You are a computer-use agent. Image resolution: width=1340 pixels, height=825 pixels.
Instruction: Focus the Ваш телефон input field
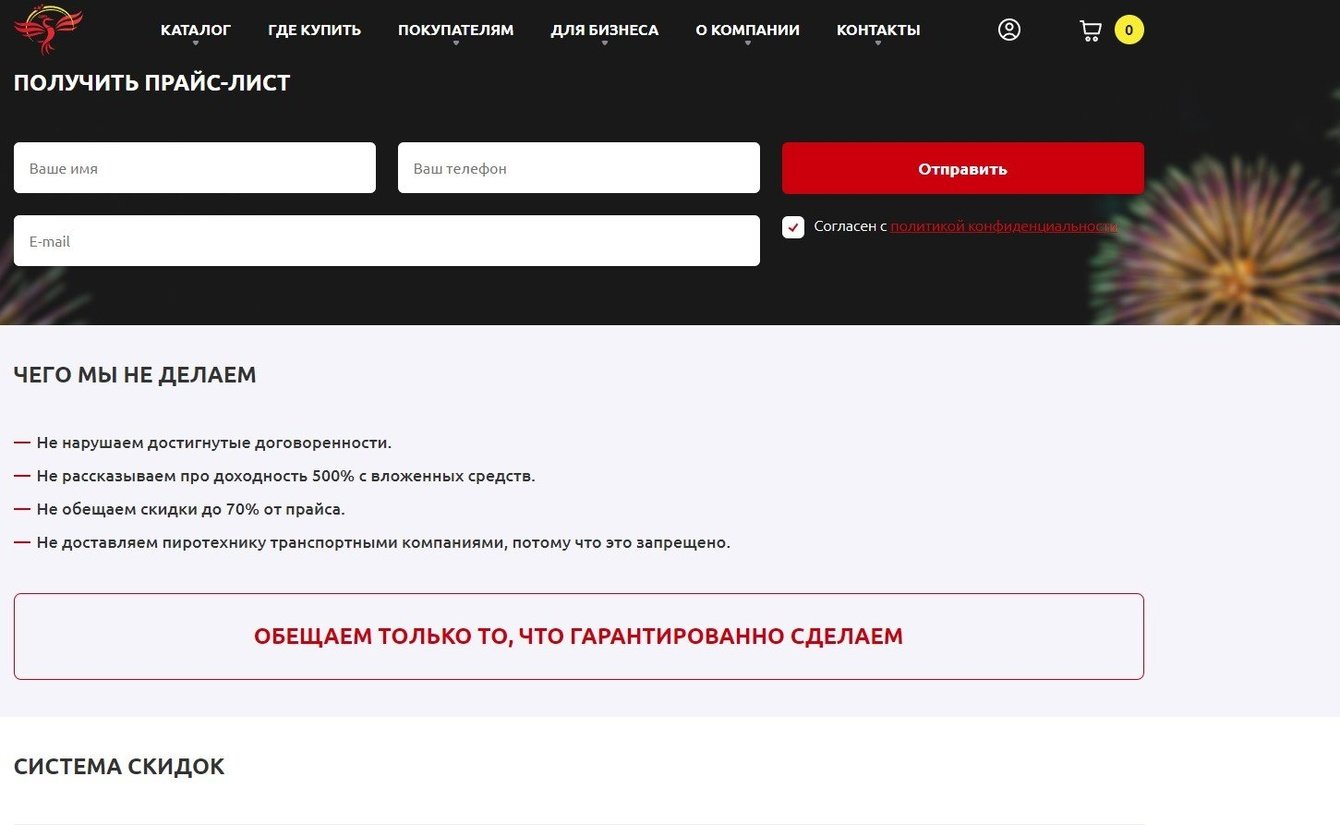pos(579,168)
